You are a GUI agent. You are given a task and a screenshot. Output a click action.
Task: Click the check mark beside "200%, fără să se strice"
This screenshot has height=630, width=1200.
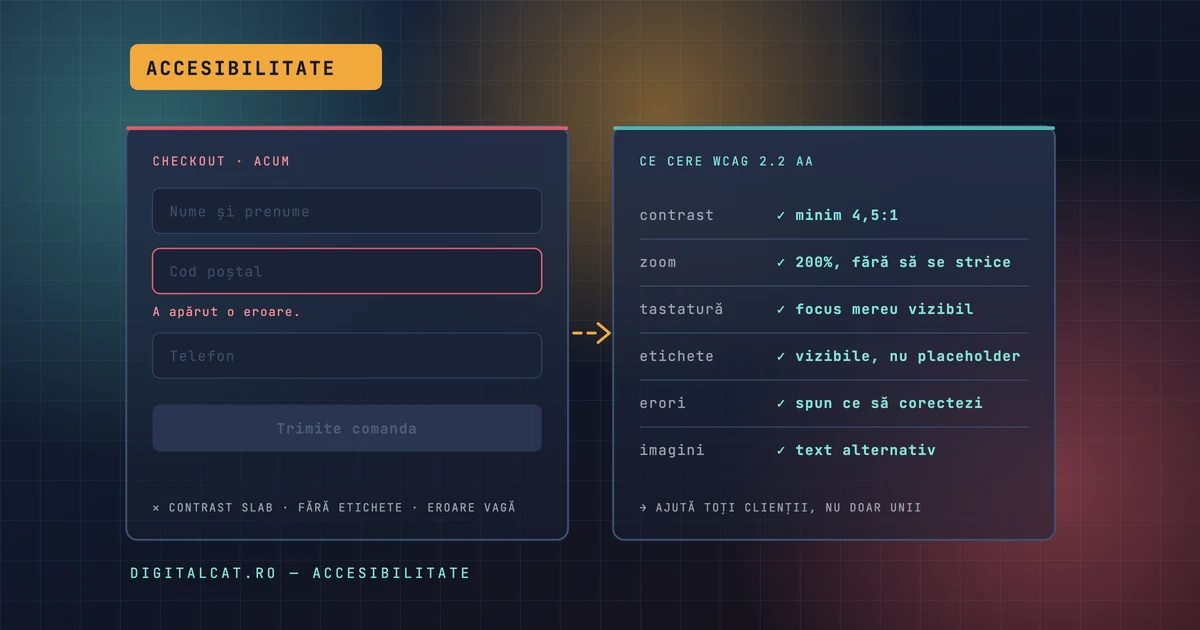coord(781,262)
